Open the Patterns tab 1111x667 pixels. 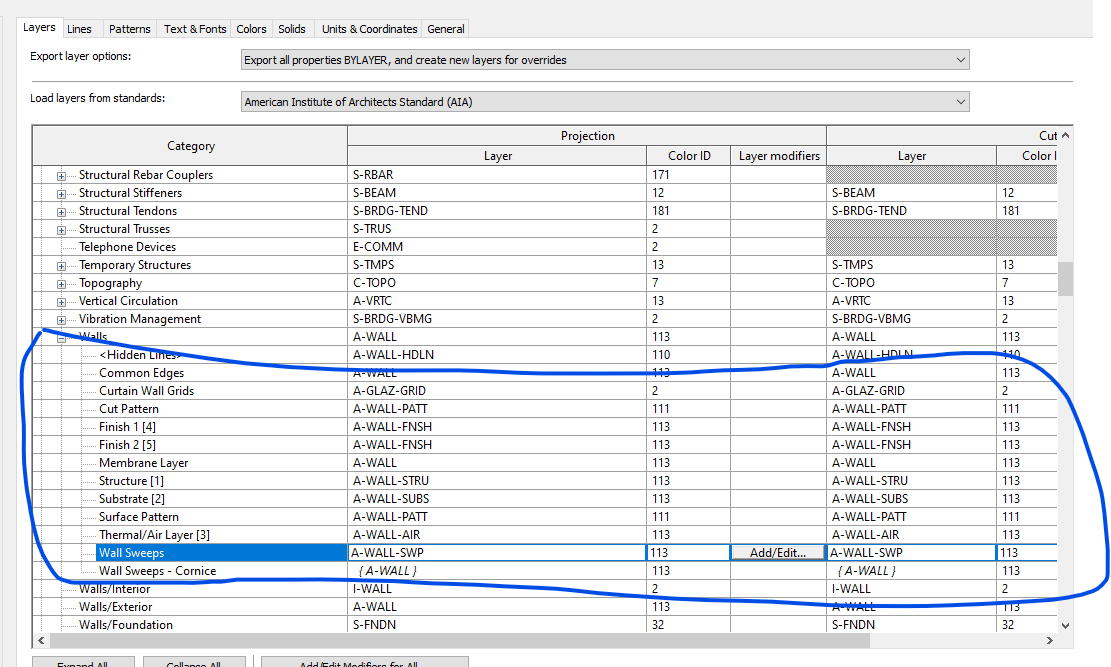click(x=130, y=29)
